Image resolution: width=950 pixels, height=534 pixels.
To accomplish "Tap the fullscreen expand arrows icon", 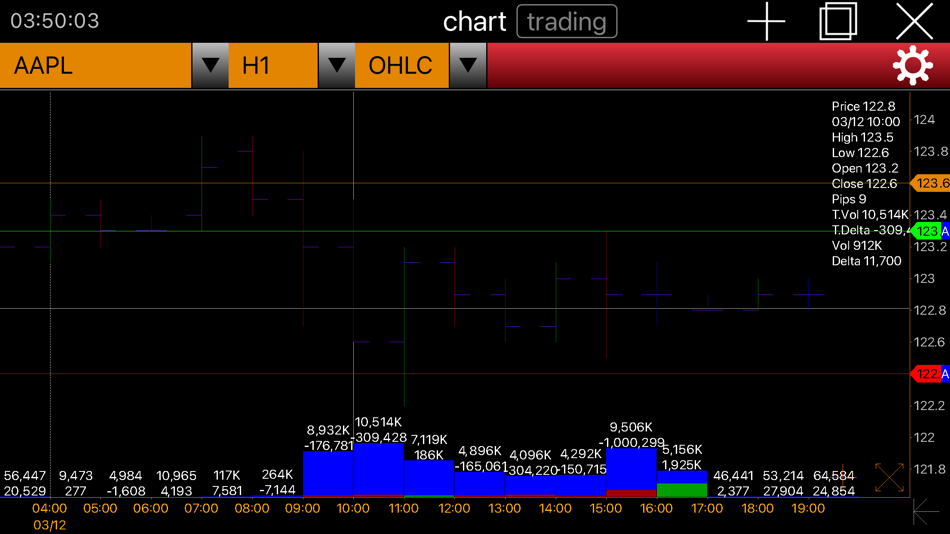I will (x=889, y=477).
